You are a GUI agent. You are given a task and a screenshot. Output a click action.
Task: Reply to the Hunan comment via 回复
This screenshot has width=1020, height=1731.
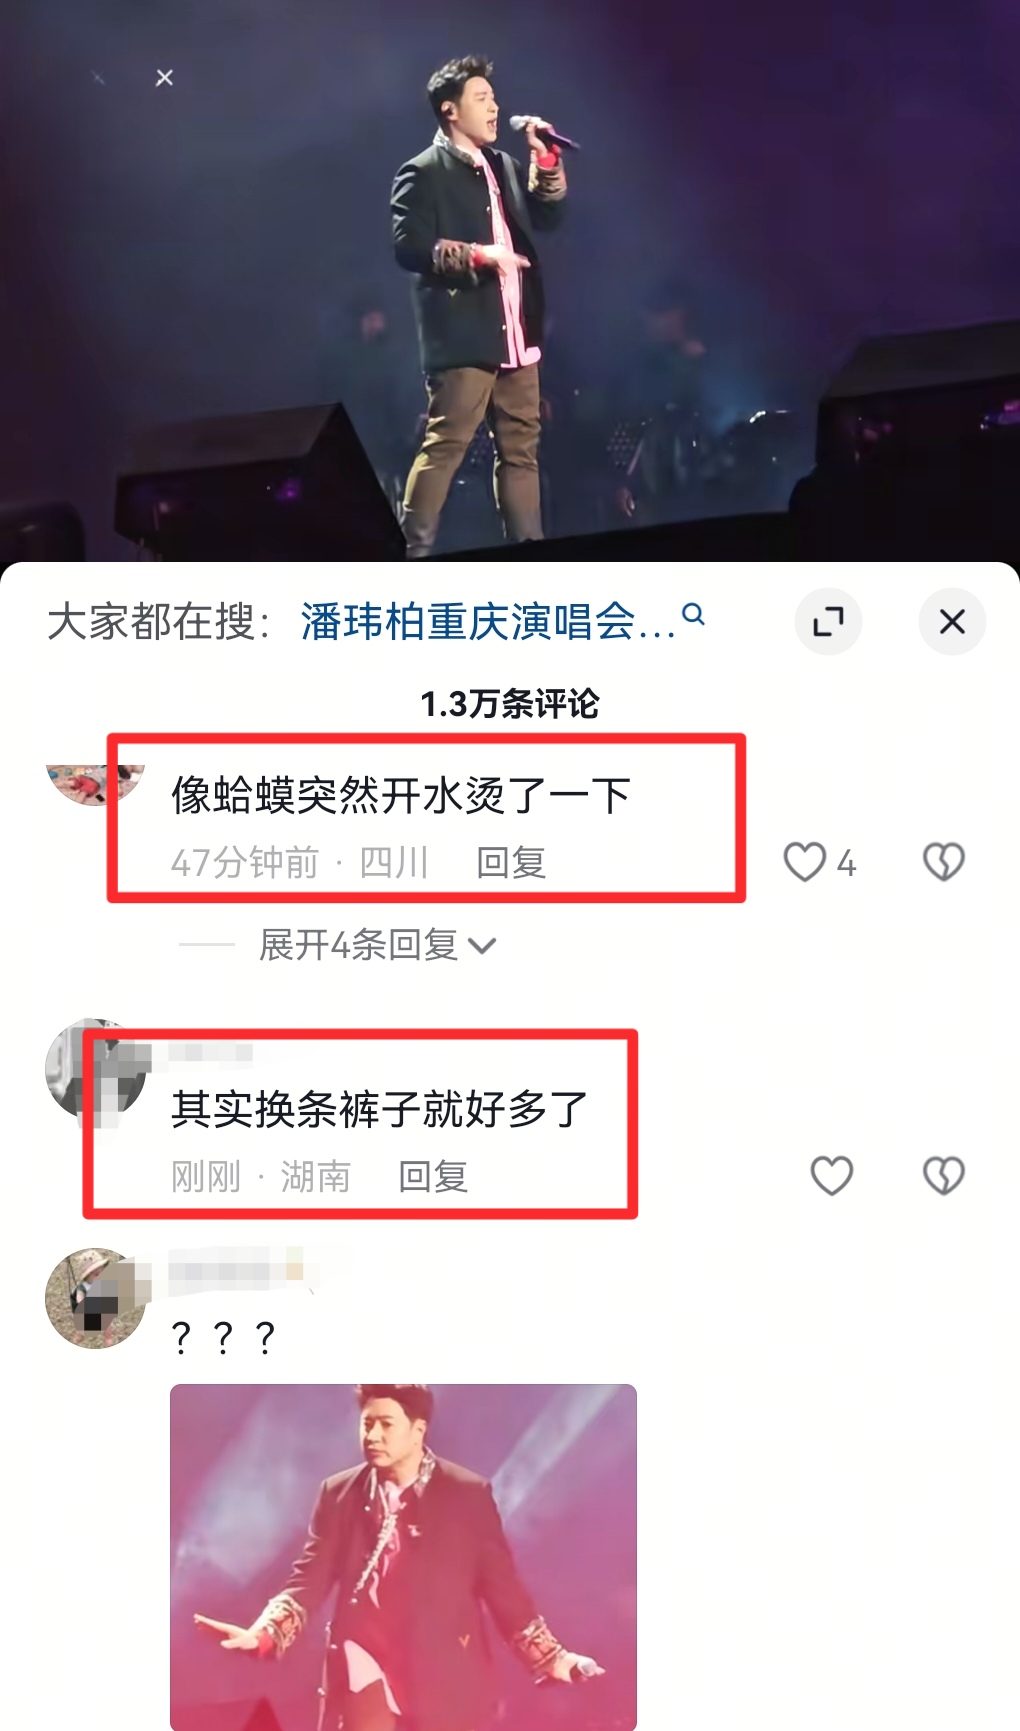[433, 1176]
